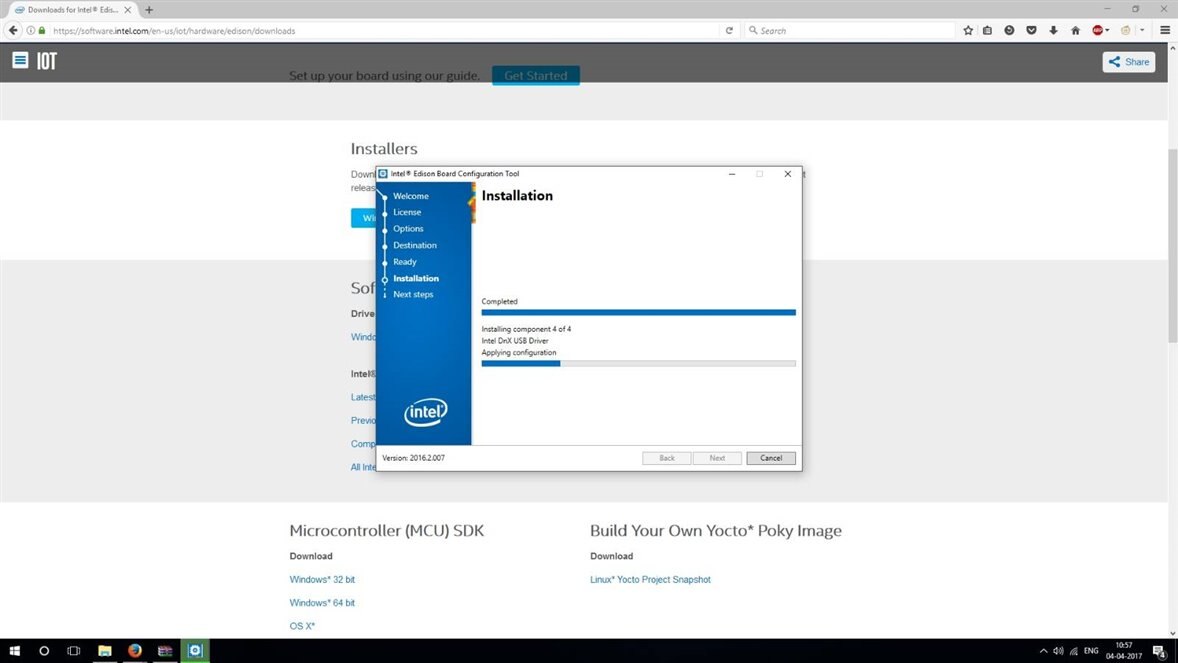Click the Edison installer taskbar icon
This screenshot has height=663, width=1178.
[x=195, y=651]
